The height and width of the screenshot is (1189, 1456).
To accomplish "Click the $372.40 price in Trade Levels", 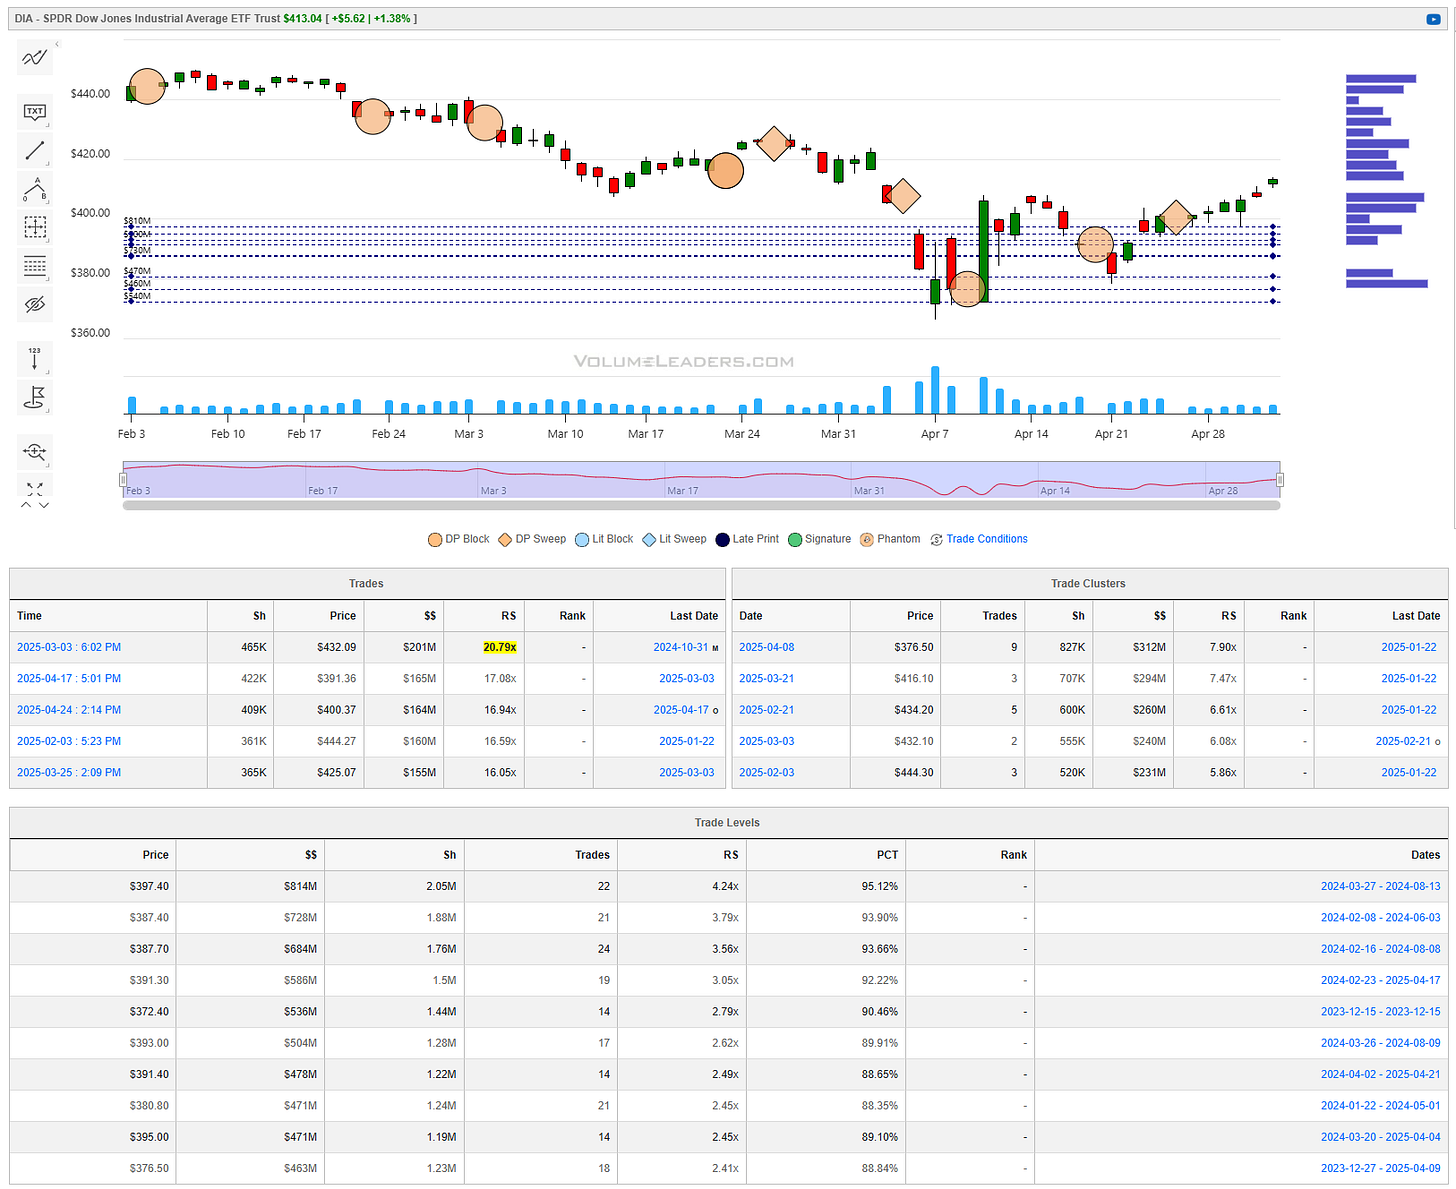I will (x=149, y=1011).
